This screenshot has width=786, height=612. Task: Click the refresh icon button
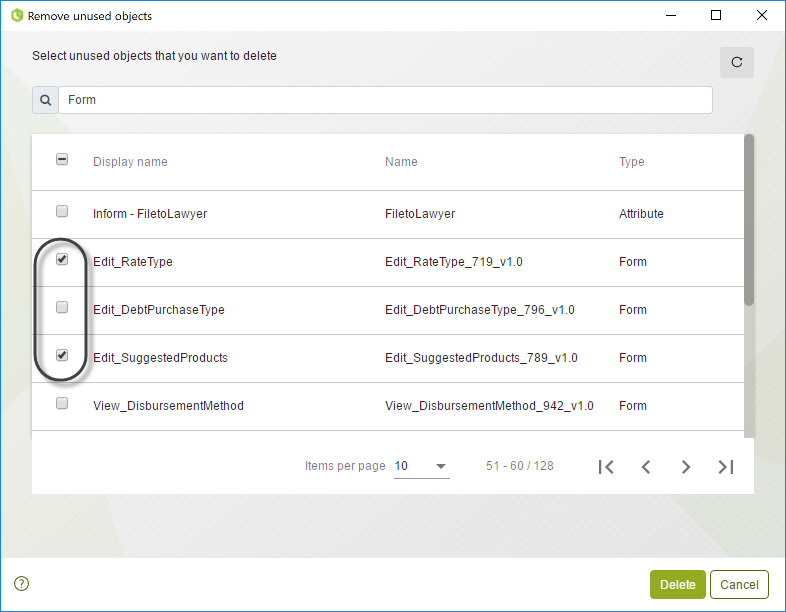pyautogui.click(x=736, y=62)
